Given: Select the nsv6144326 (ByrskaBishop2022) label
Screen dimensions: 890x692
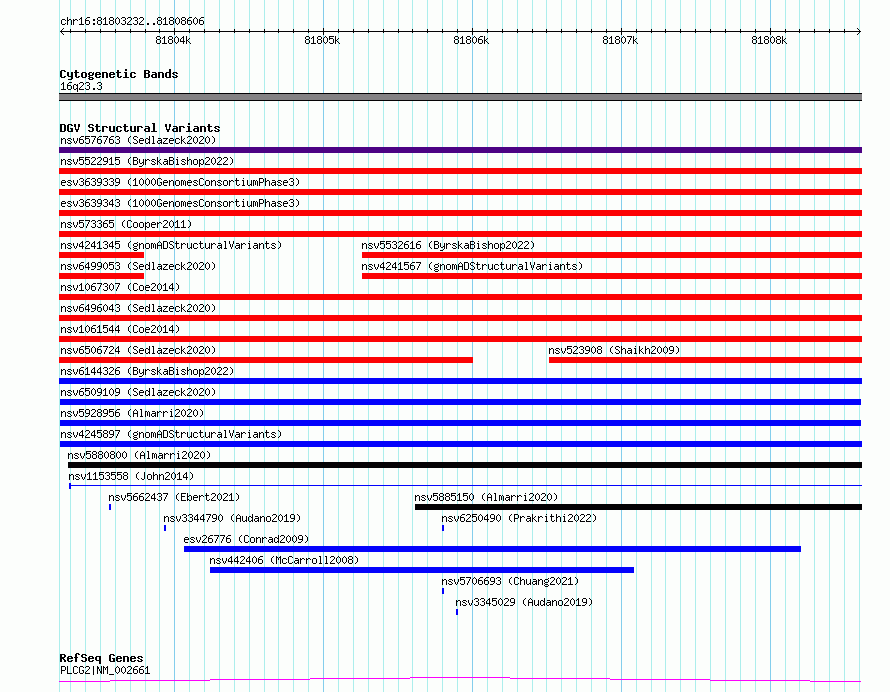Looking at the screenshot, I should [147, 371].
